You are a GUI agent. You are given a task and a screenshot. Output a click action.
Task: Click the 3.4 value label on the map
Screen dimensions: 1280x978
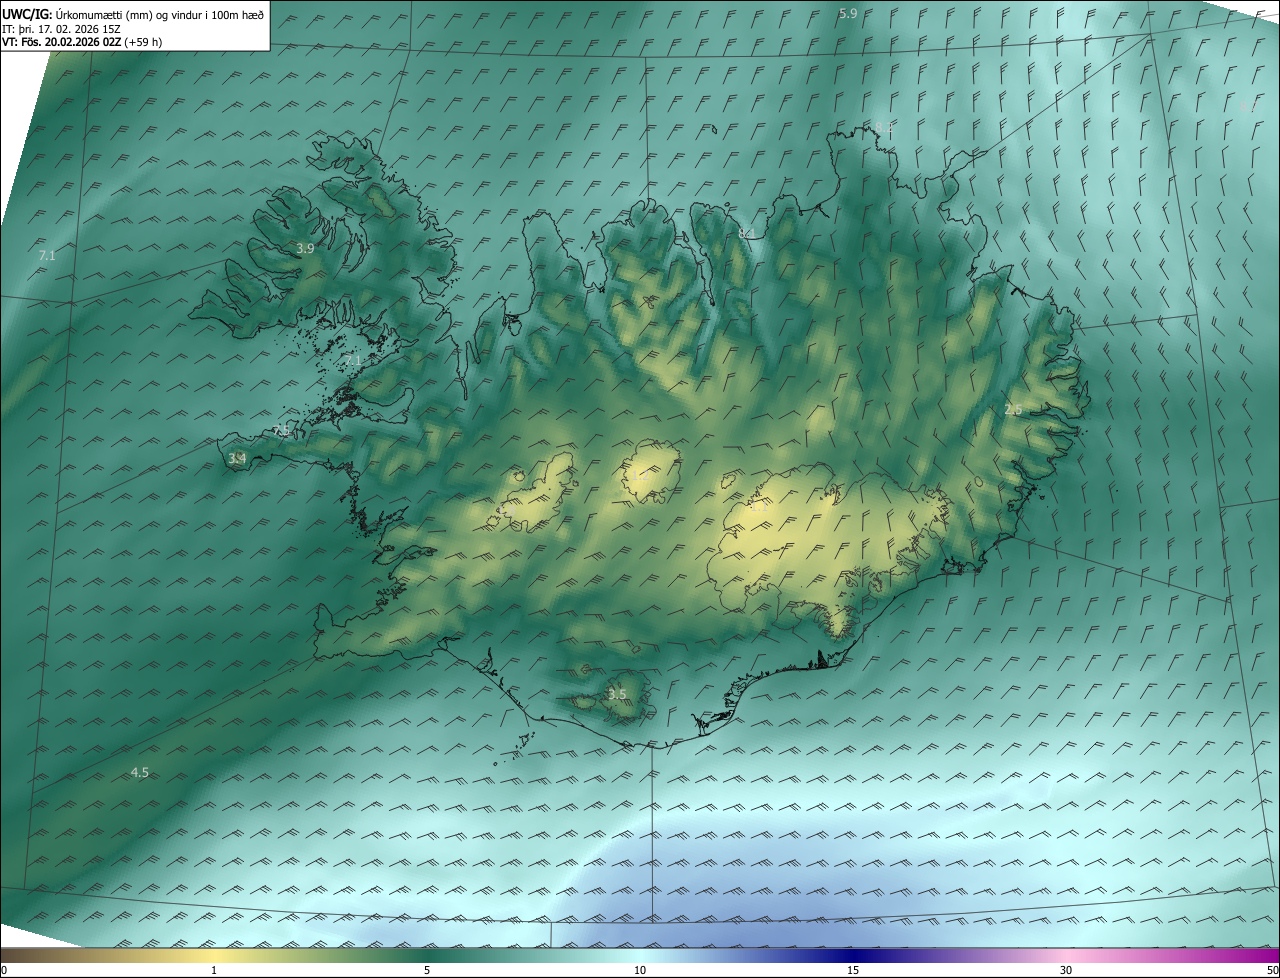tap(237, 458)
